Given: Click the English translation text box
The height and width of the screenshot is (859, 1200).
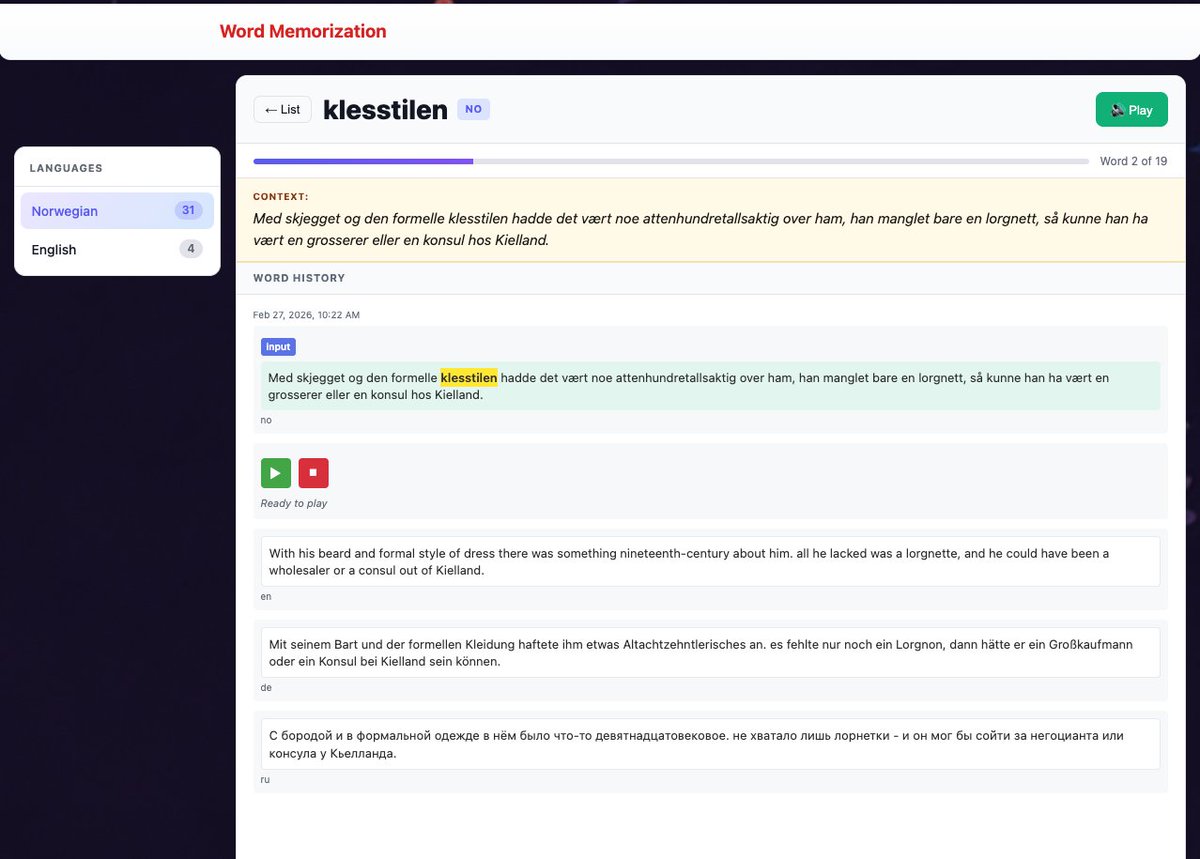Looking at the screenshot, I should (x=710, y=562).
